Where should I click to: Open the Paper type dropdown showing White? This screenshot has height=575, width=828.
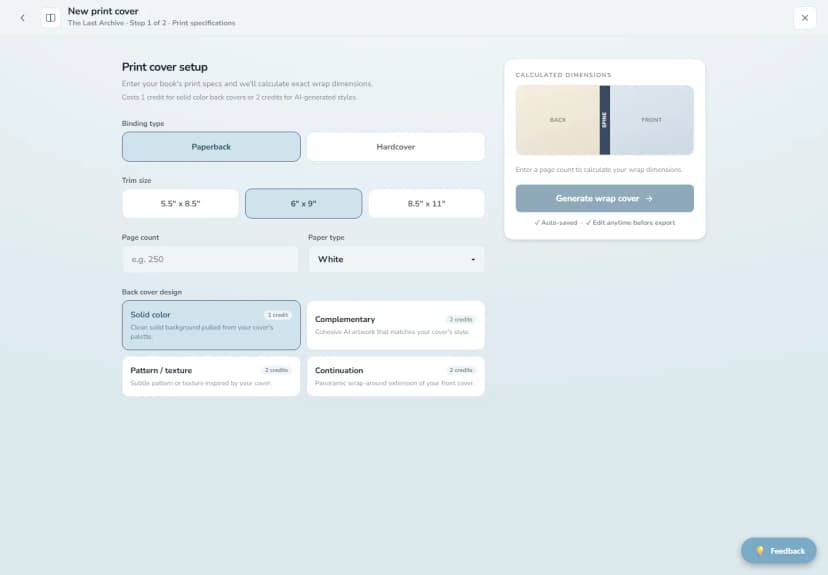point(396,259)
